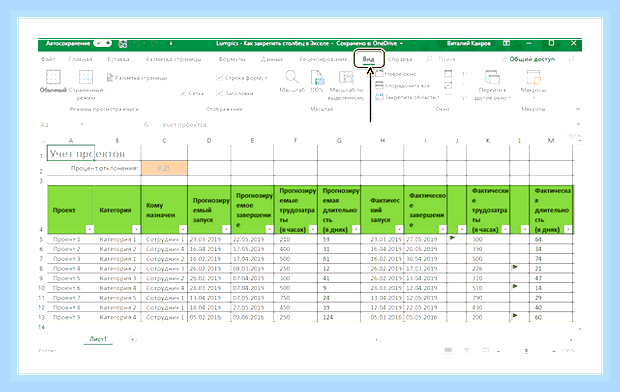
Task: Click the Общий доступ share button
Action: click(x=529, y=59)
